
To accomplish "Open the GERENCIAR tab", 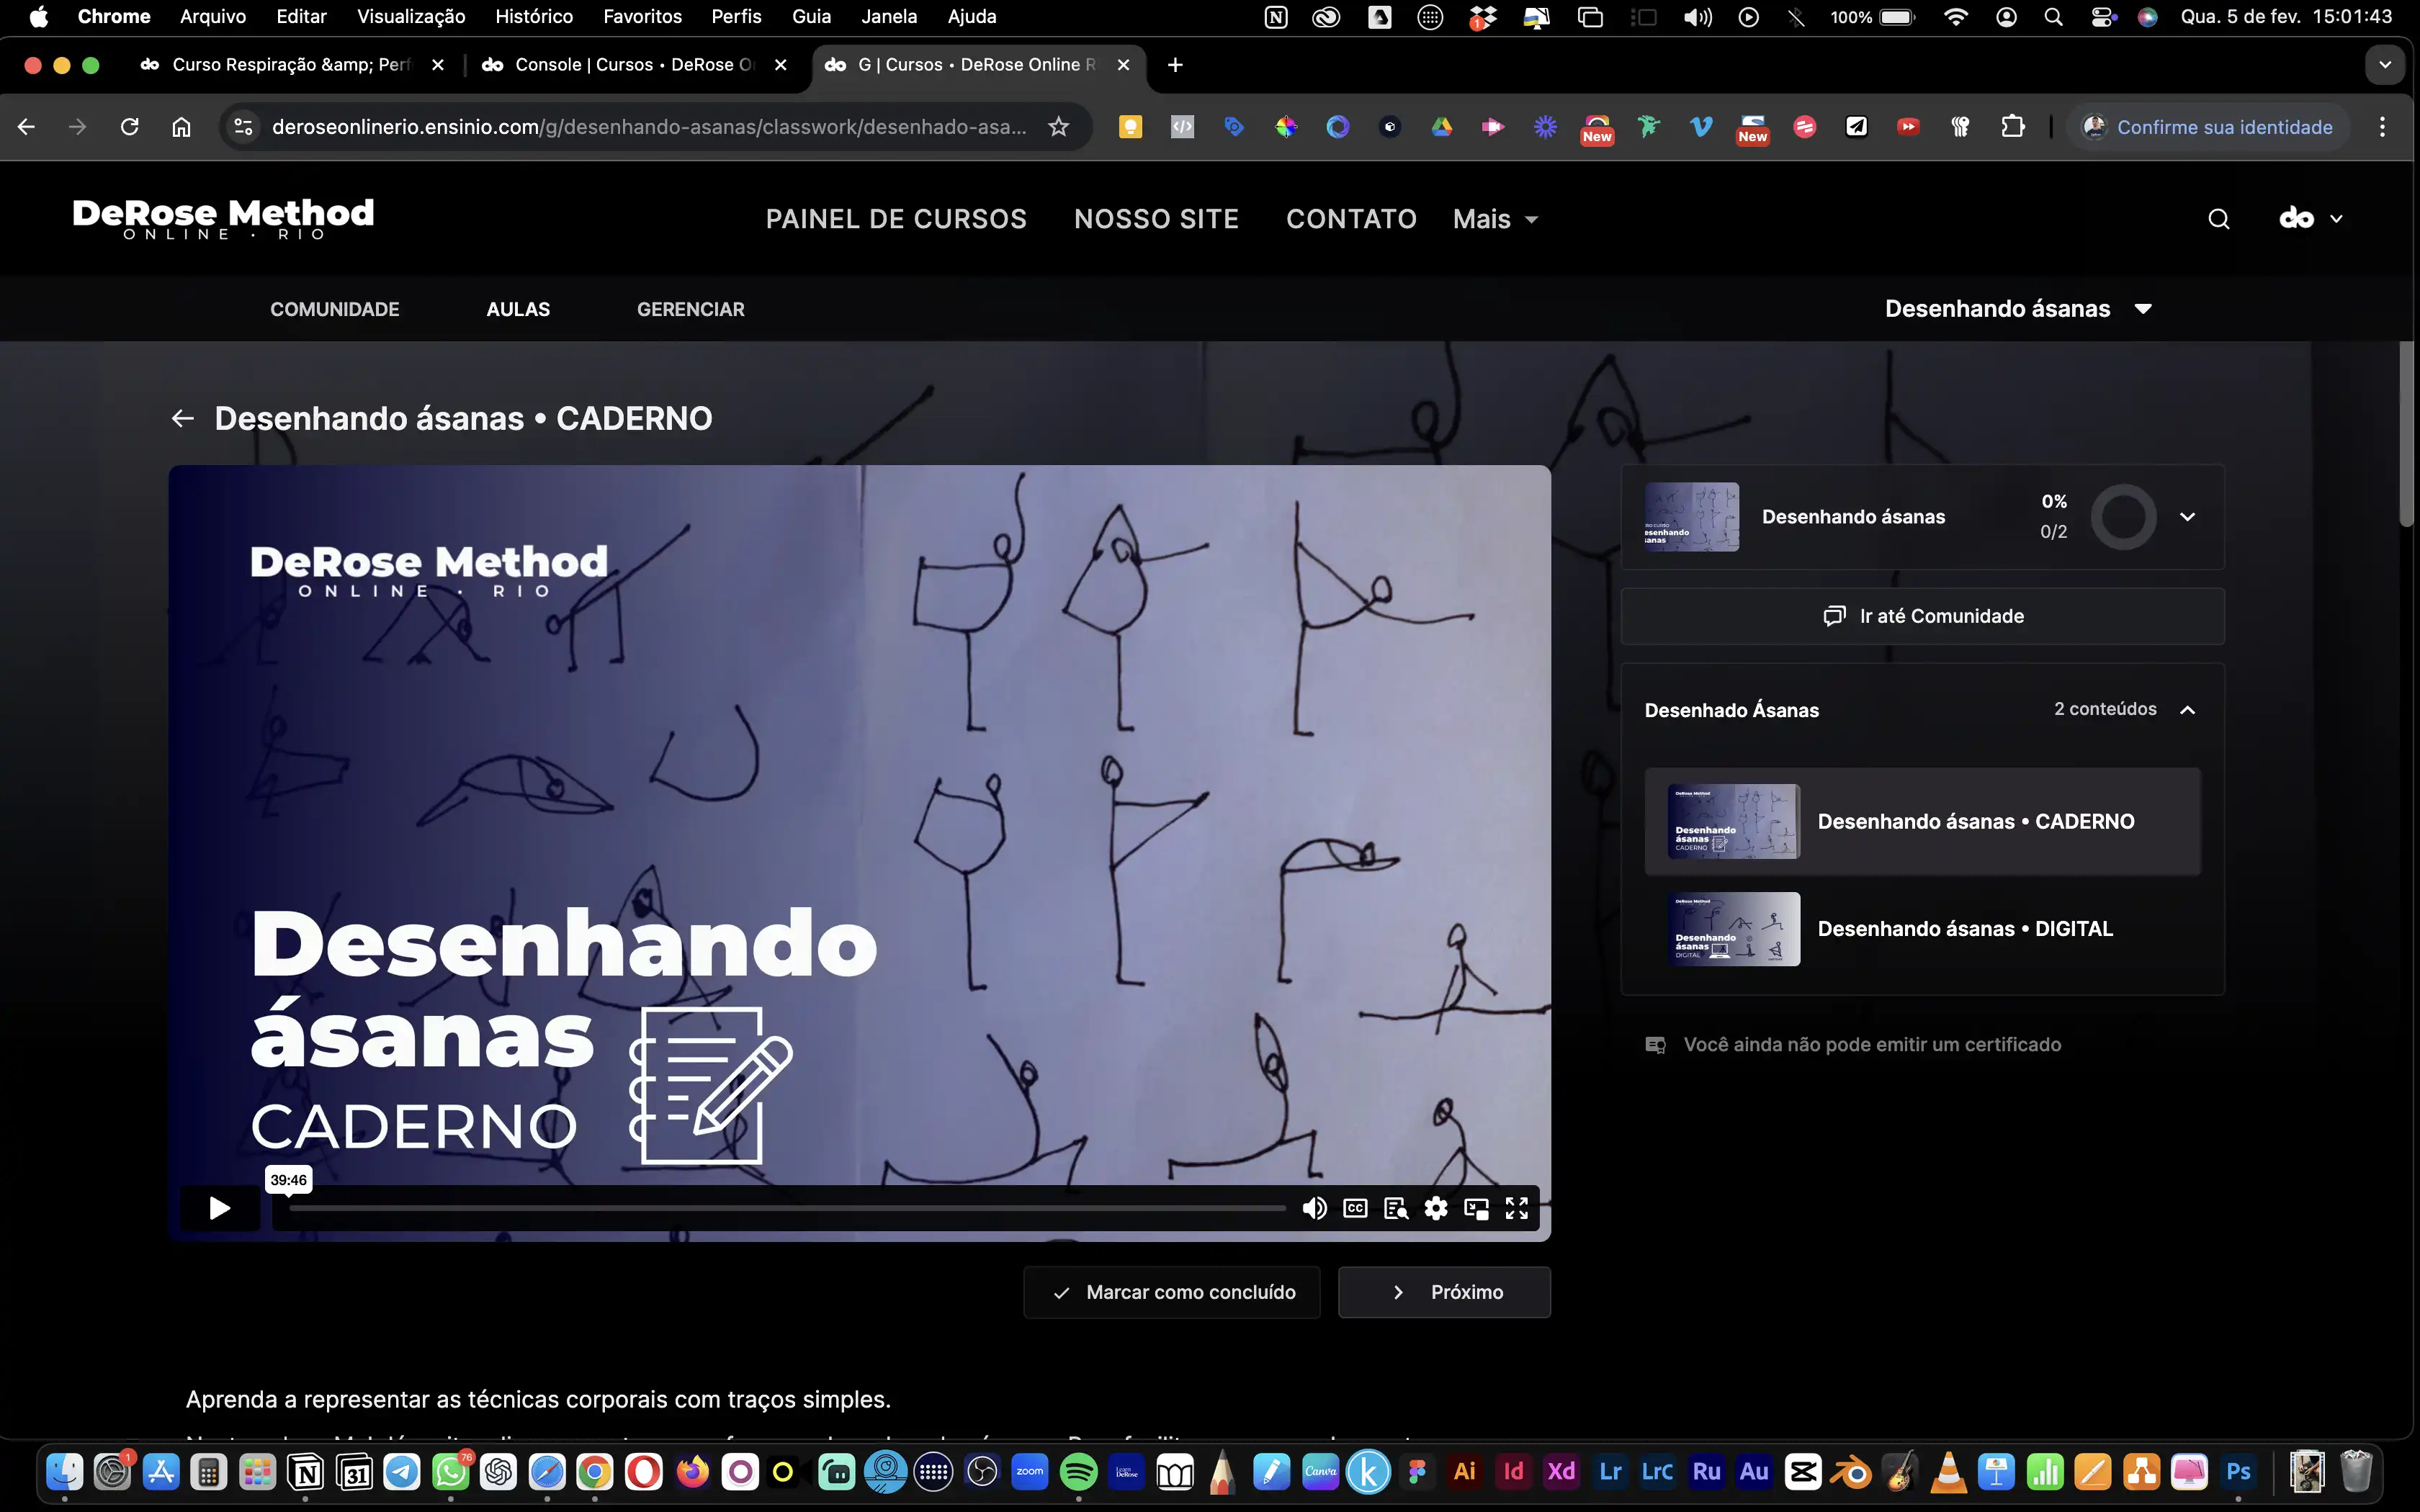I will click(x=690, y=309).
